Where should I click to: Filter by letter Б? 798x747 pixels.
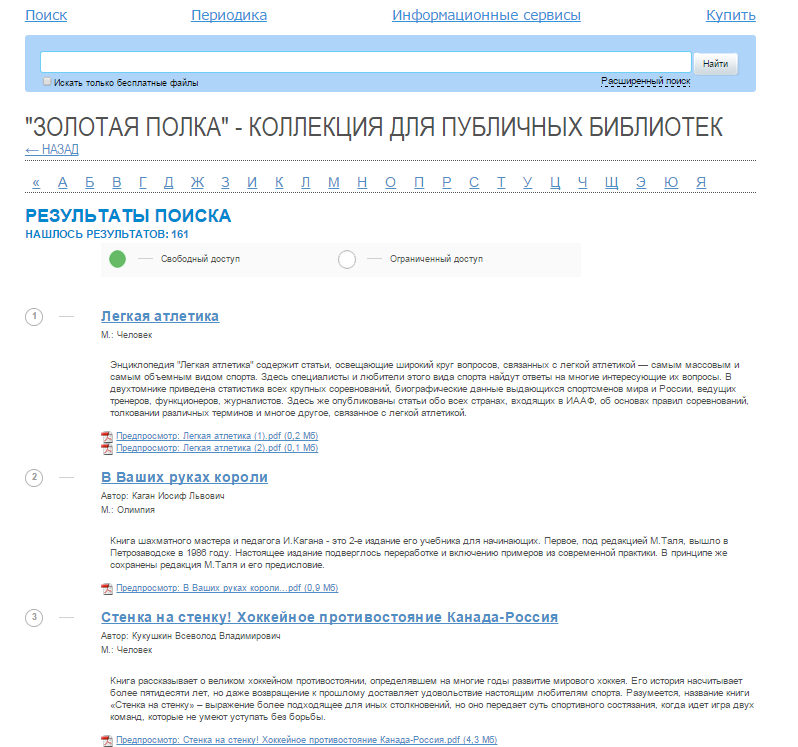[x=90, y=182]
